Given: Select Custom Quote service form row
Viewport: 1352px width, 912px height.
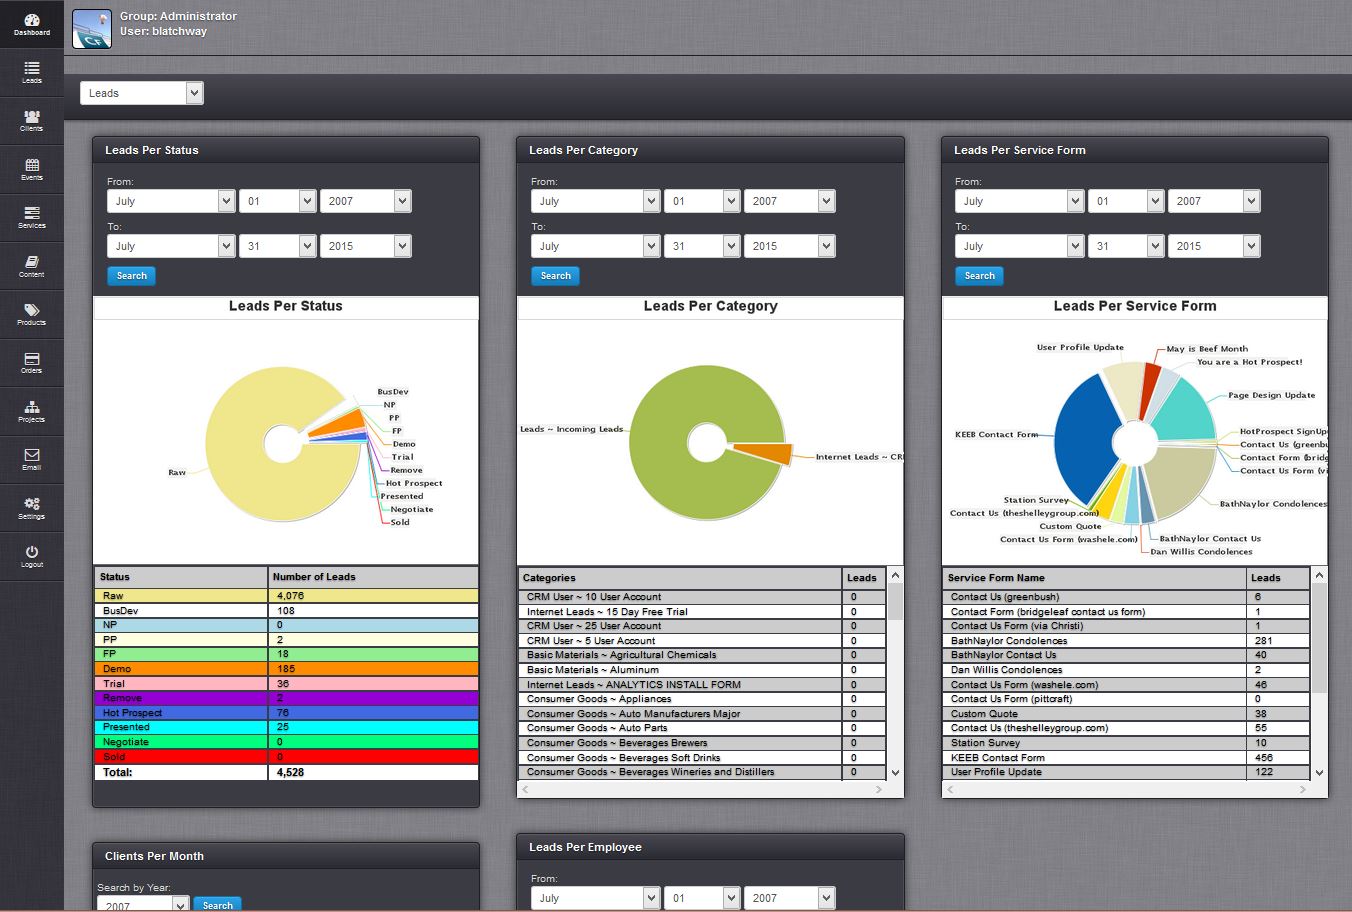Looking at the screenshot, I should pyautogui.click(x=1126, y=714).
